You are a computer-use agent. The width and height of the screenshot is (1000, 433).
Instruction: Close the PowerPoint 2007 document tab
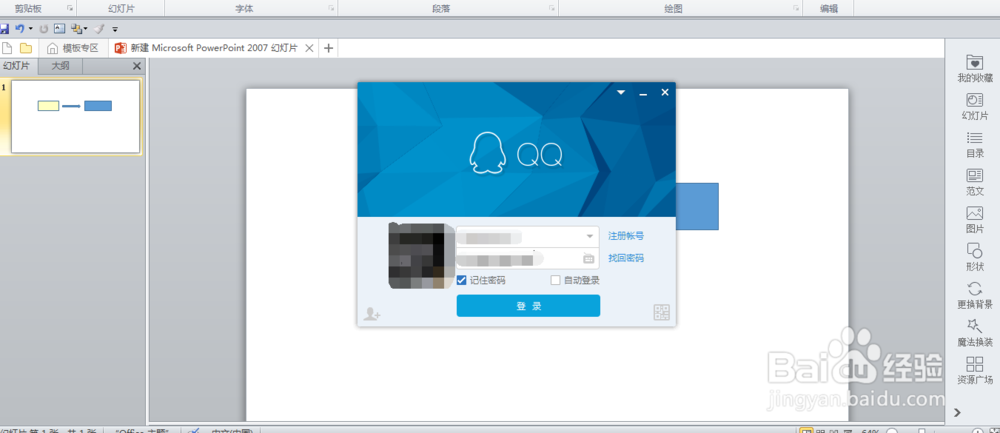309,48
